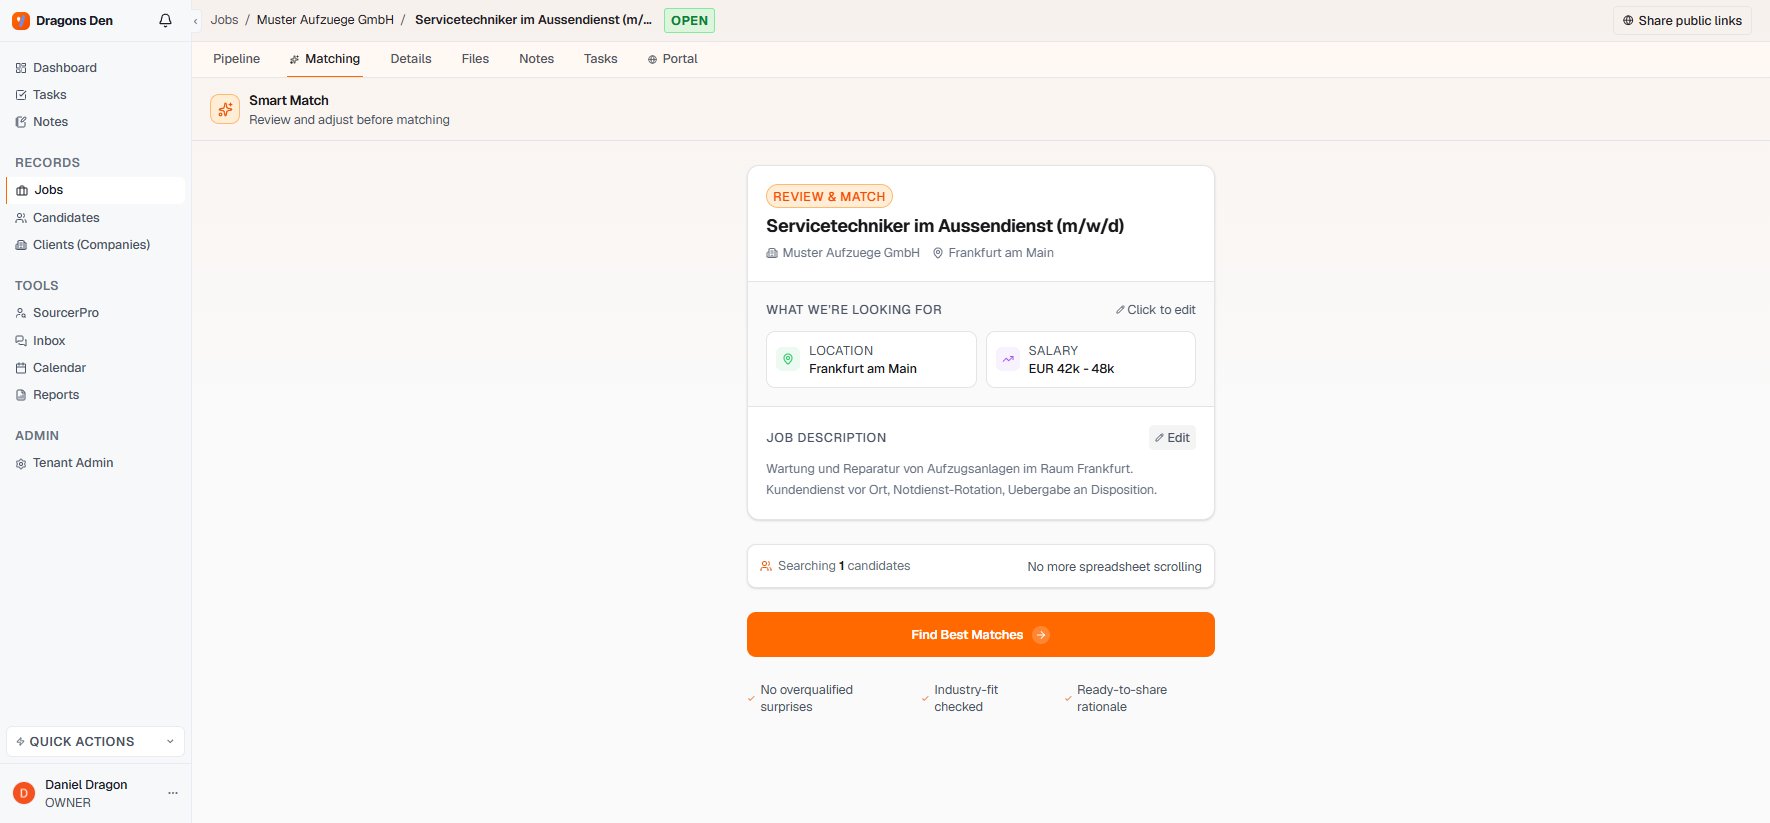Image resolution: width=1770 pixels, height=823 pixels.
Task: Open the Tasks tab
Action: pos(600,59)
